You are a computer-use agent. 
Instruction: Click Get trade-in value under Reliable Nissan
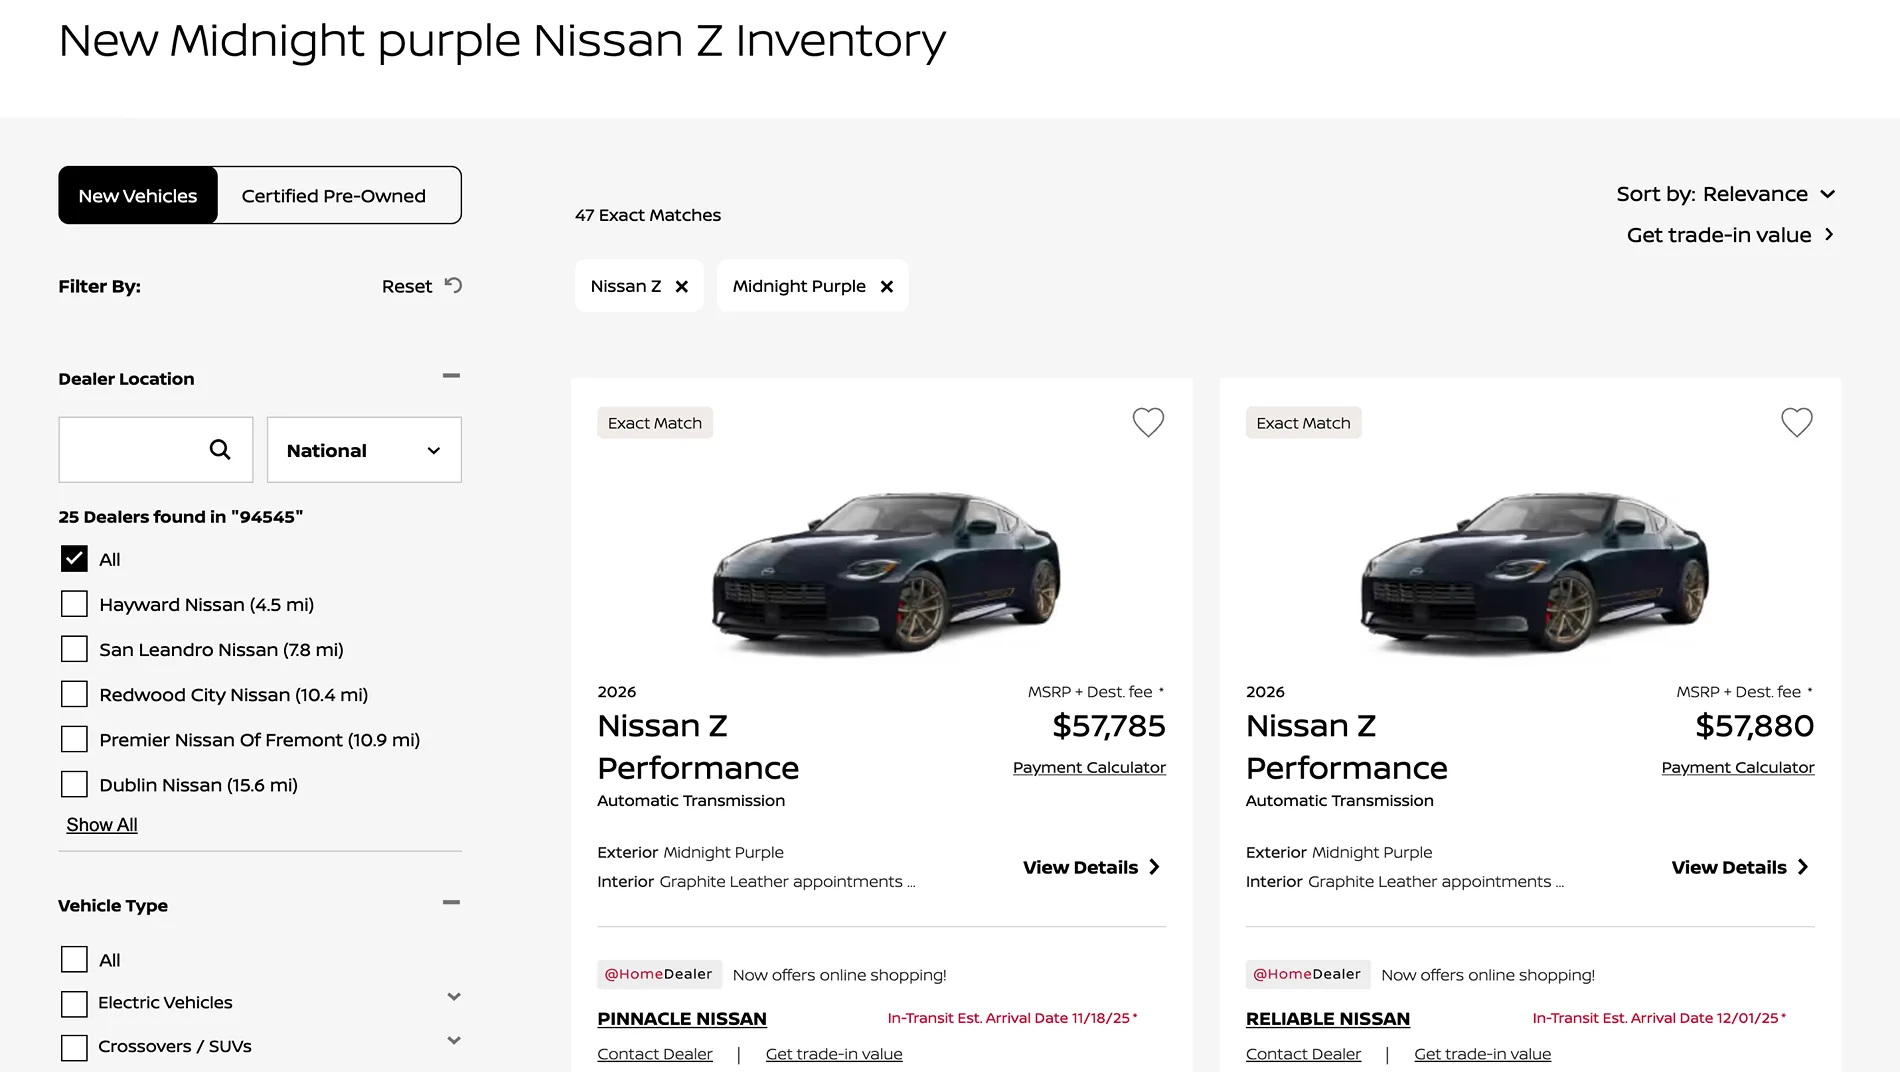coord(1483,1054)
